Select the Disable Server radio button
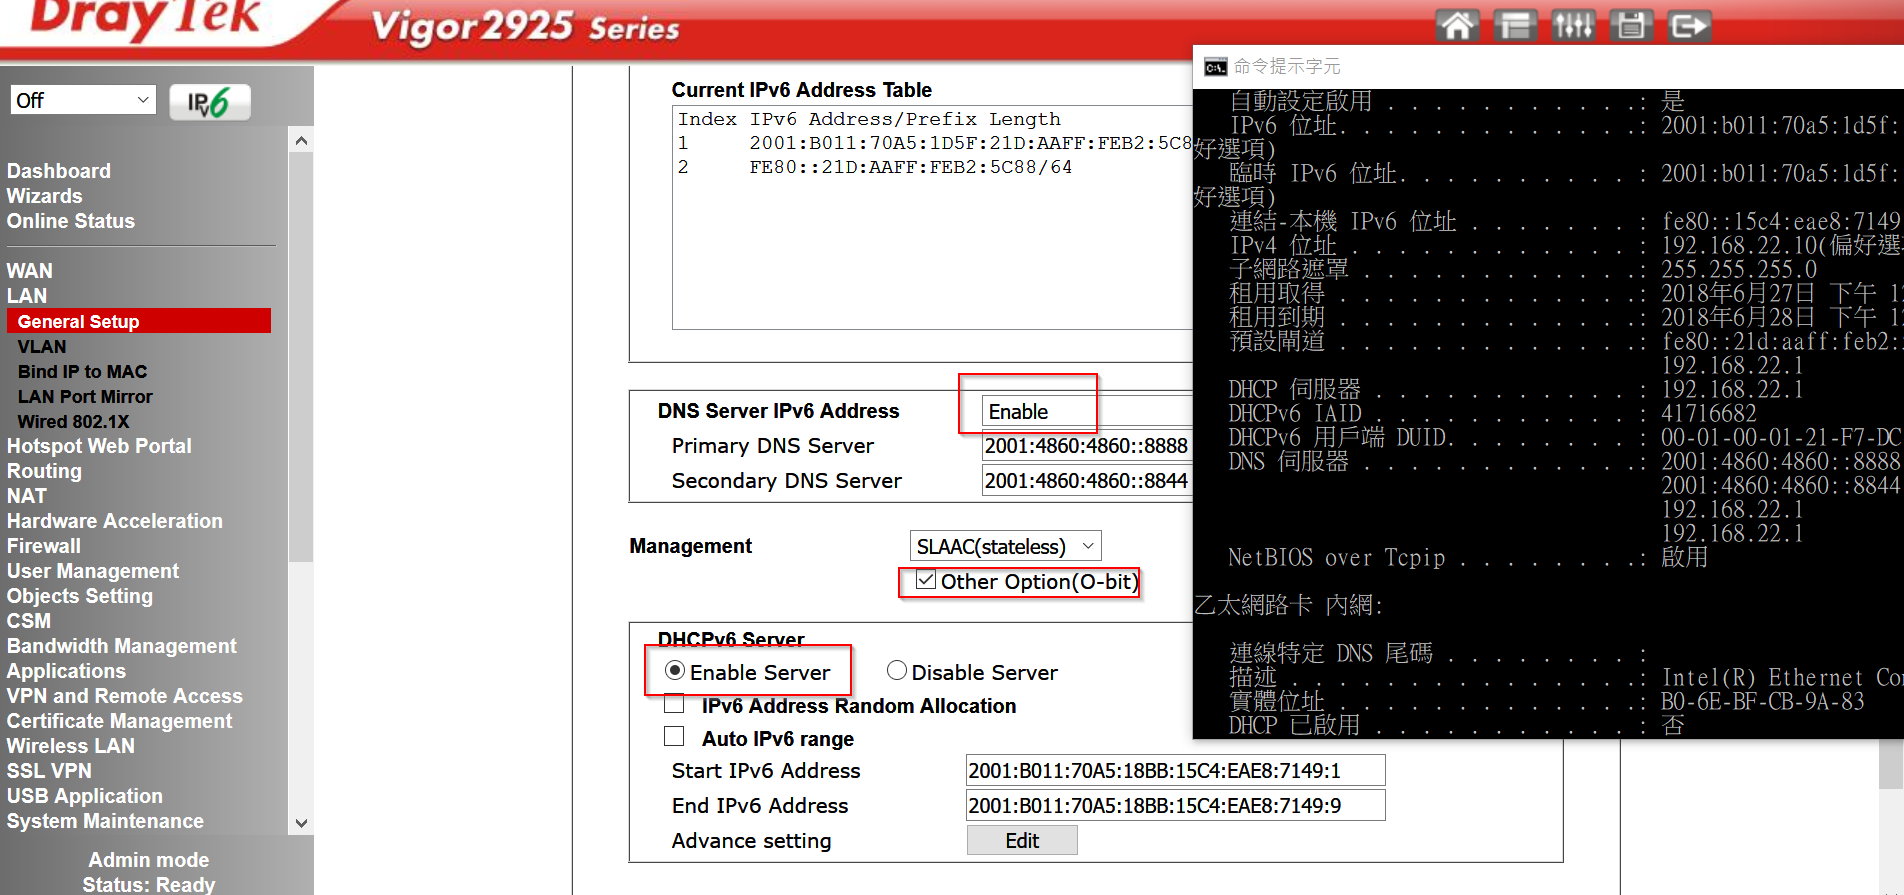The height and width of the screenshot is (895, 1904). [x=897, y=671]
